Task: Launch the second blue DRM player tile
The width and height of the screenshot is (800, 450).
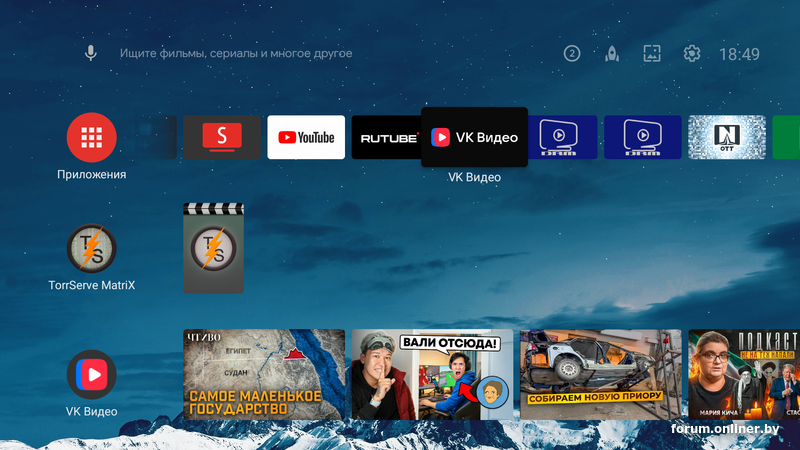Action: click(643, 137)
